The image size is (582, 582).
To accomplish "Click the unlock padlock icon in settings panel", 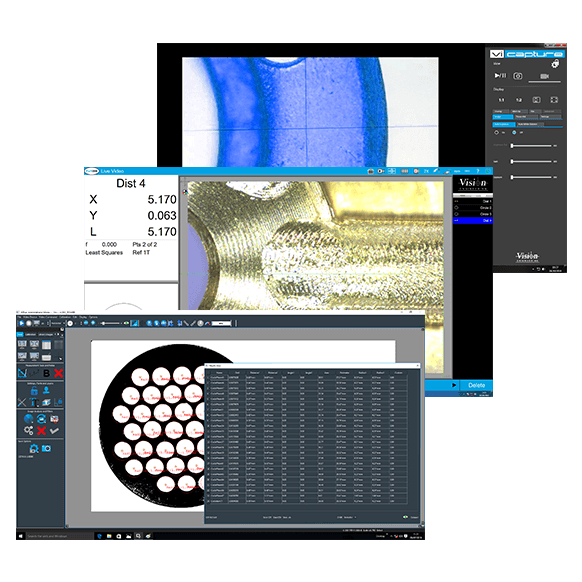I will pos(34,390).
